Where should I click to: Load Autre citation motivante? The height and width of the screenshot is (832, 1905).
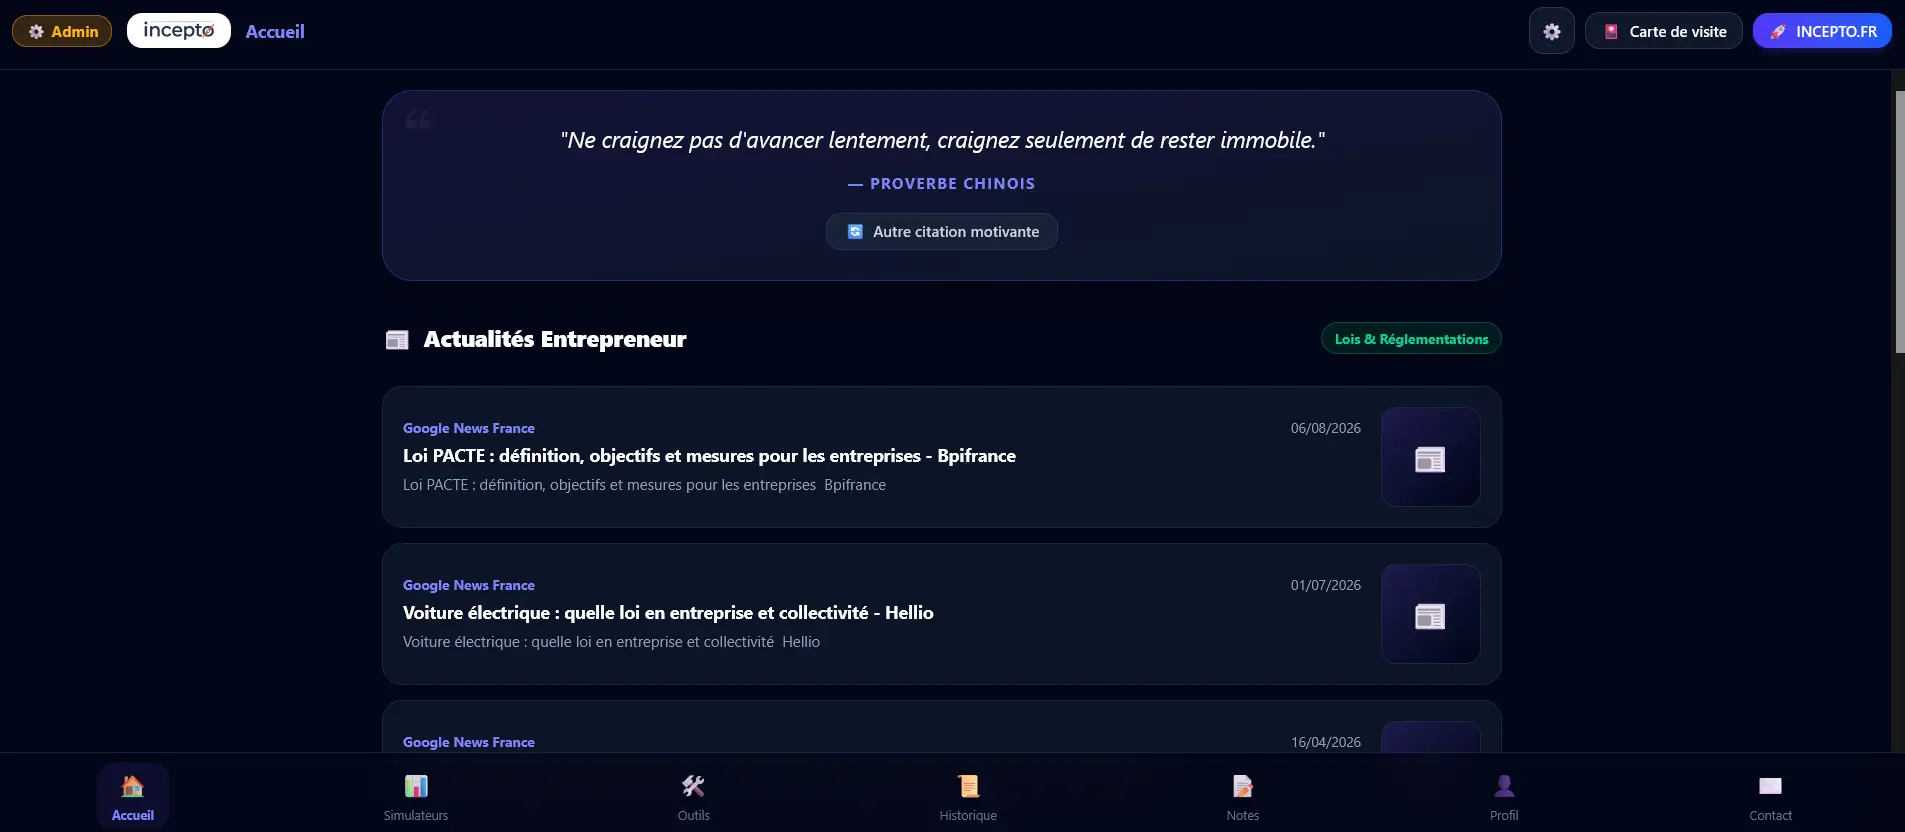click(x=942, y=232)
